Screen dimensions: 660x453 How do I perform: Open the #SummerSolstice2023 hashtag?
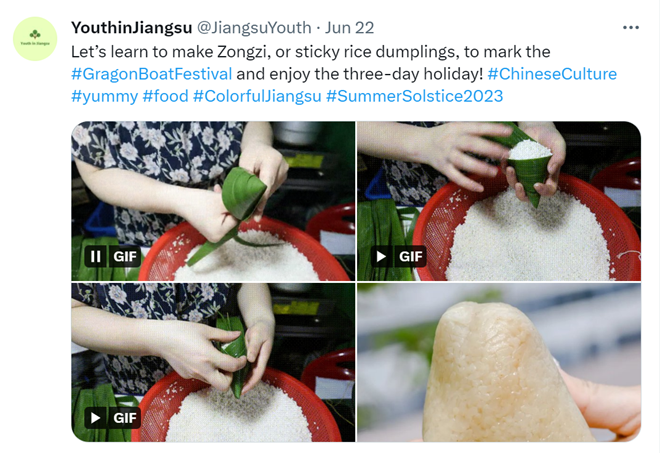(415, 96)
